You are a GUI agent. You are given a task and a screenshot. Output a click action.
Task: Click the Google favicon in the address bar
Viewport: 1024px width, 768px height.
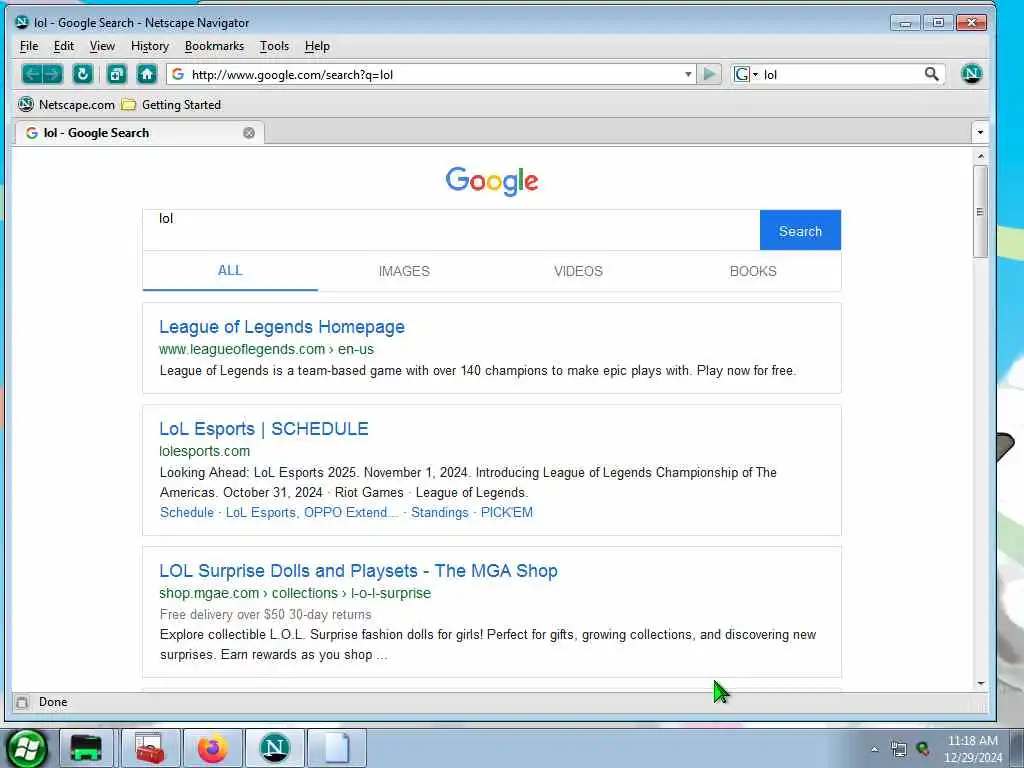point(178,74)
